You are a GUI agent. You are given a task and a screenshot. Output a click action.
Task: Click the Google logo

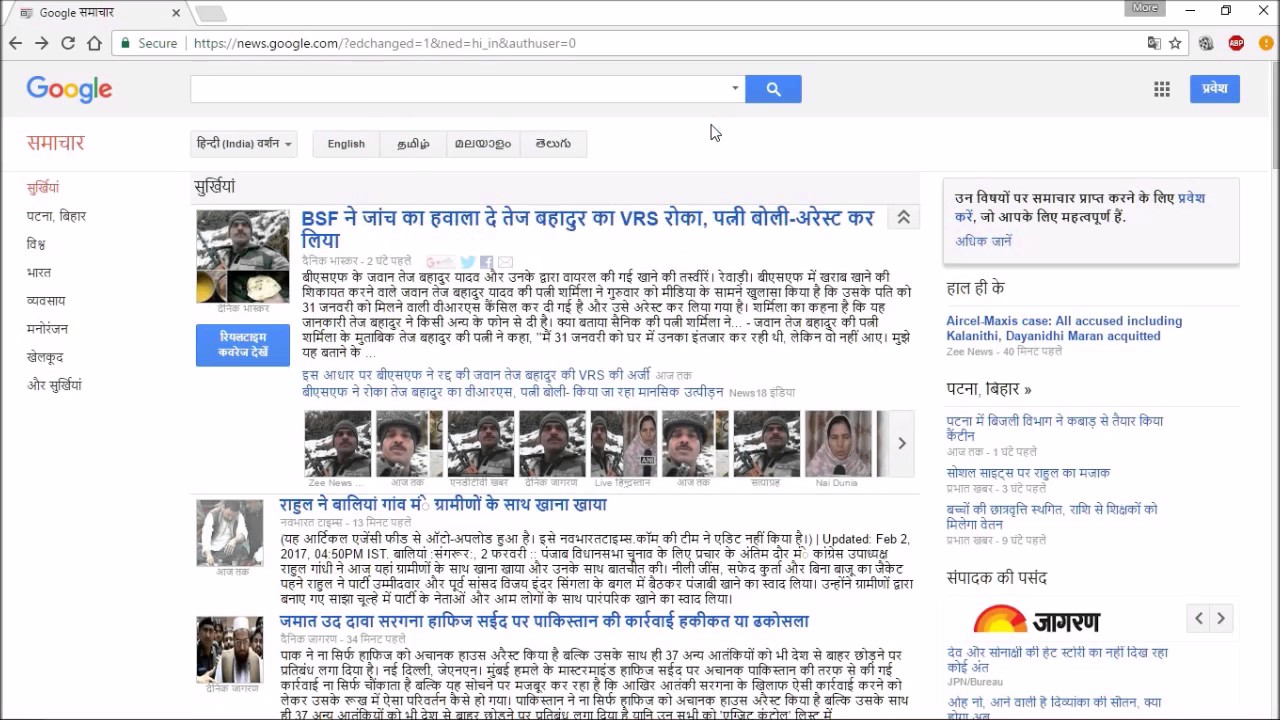(69, 89)
